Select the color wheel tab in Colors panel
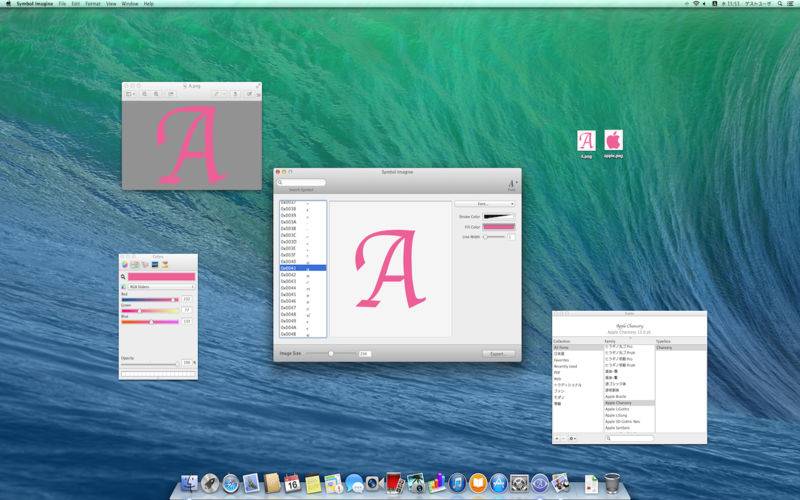Screen dimensions: 800x500 point(125,264)
